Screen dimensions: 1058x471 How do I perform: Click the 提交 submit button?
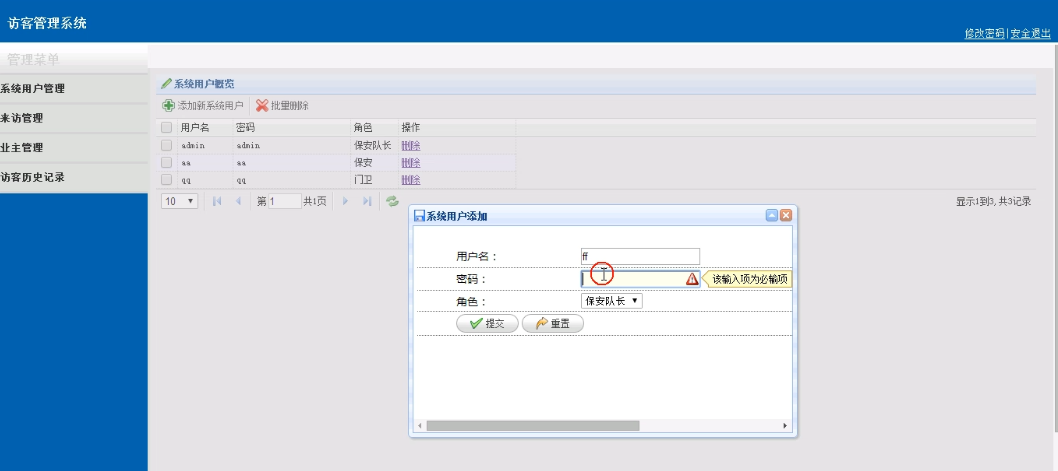(487, 324)
